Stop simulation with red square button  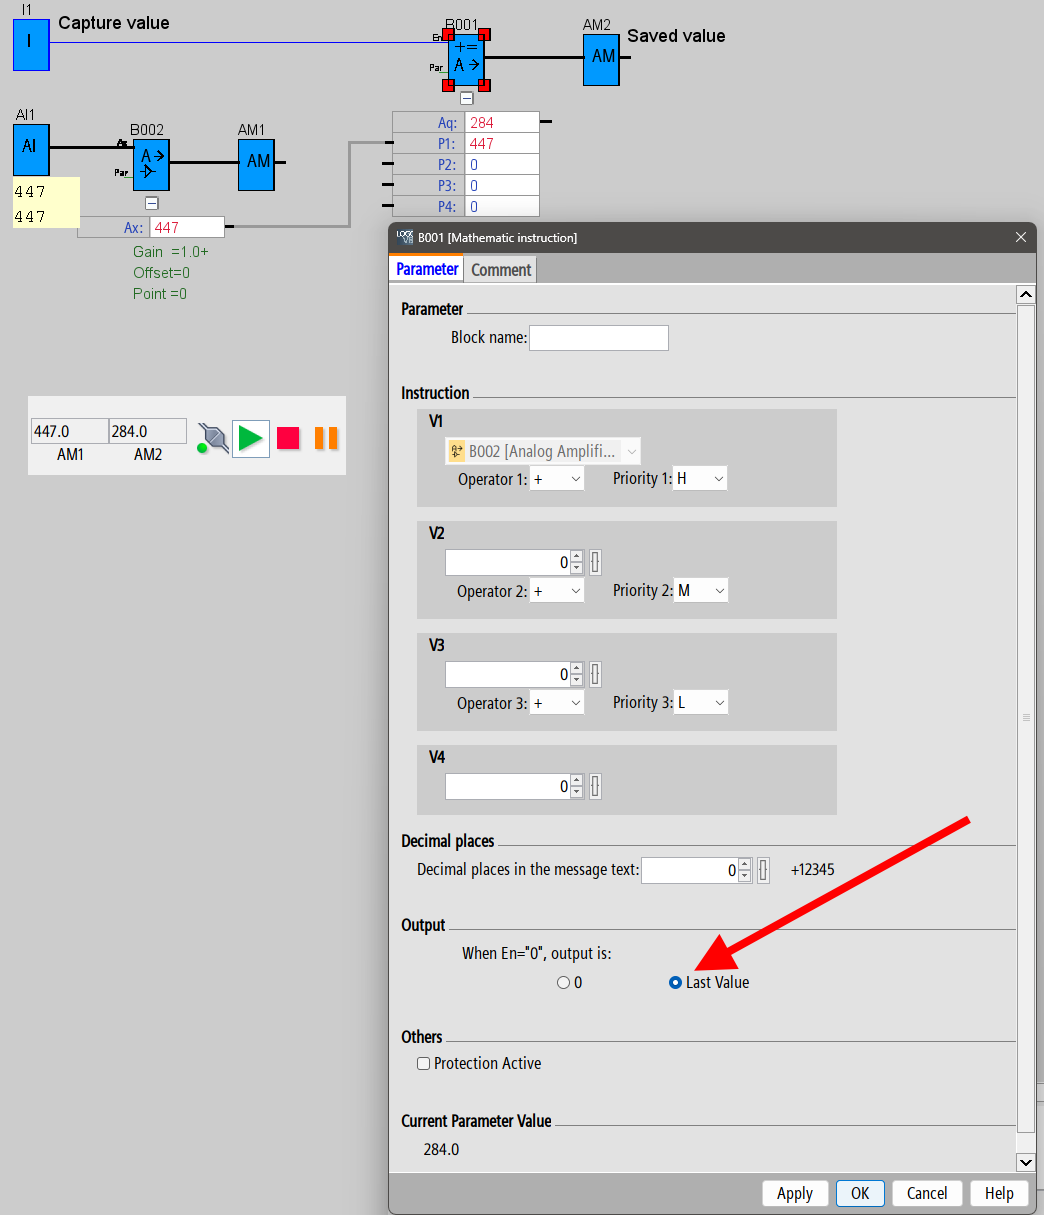pyautogui.click(x=288, y=438)
